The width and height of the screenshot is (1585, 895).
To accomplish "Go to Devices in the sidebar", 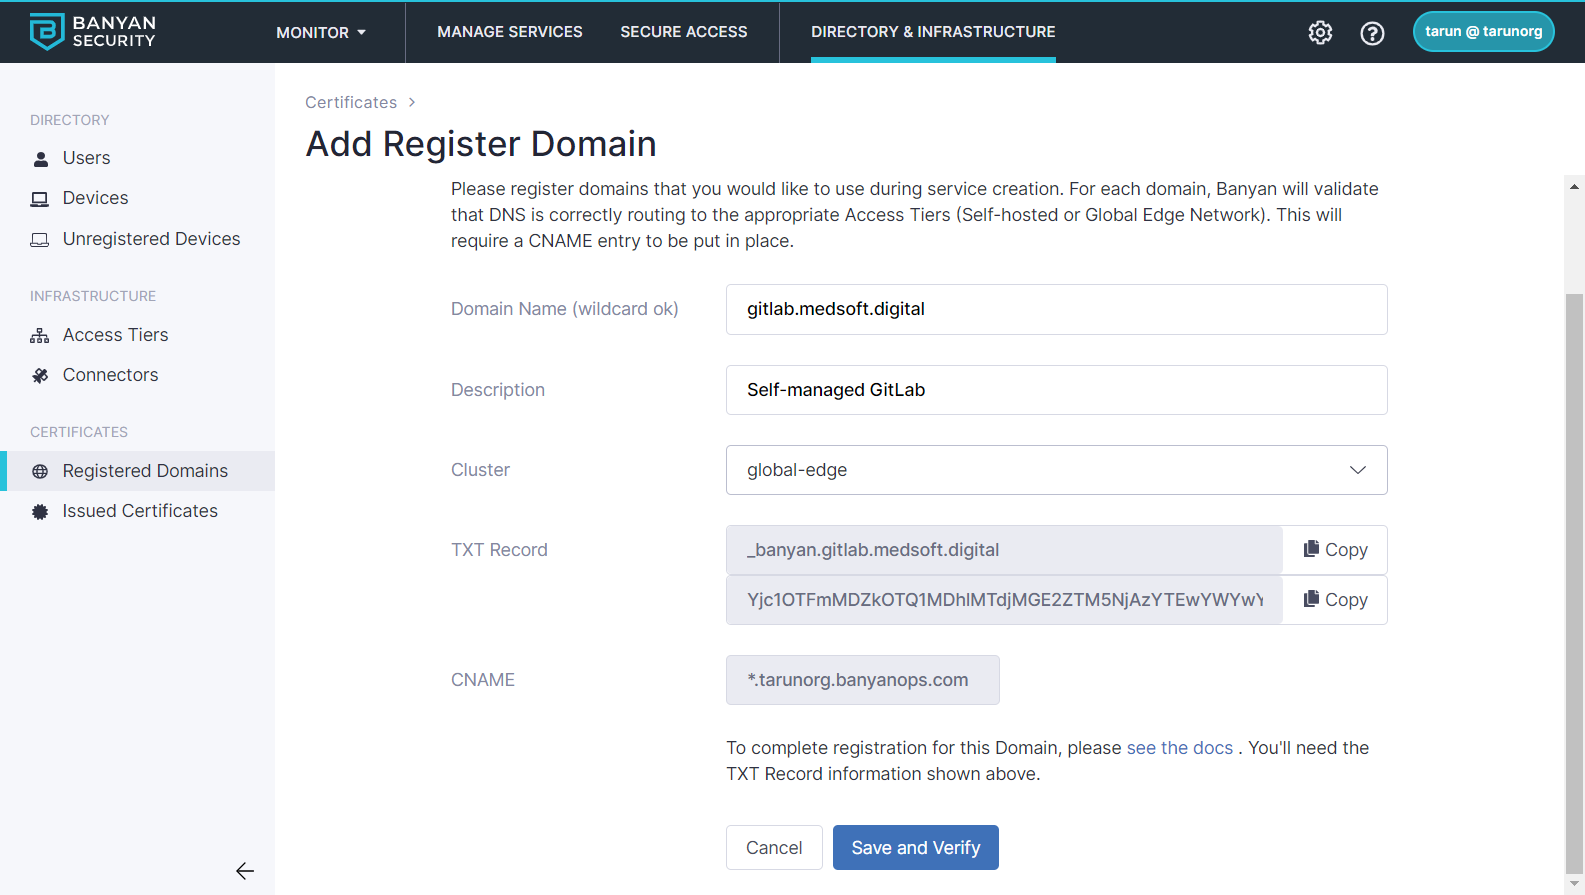I will point(95,198).
